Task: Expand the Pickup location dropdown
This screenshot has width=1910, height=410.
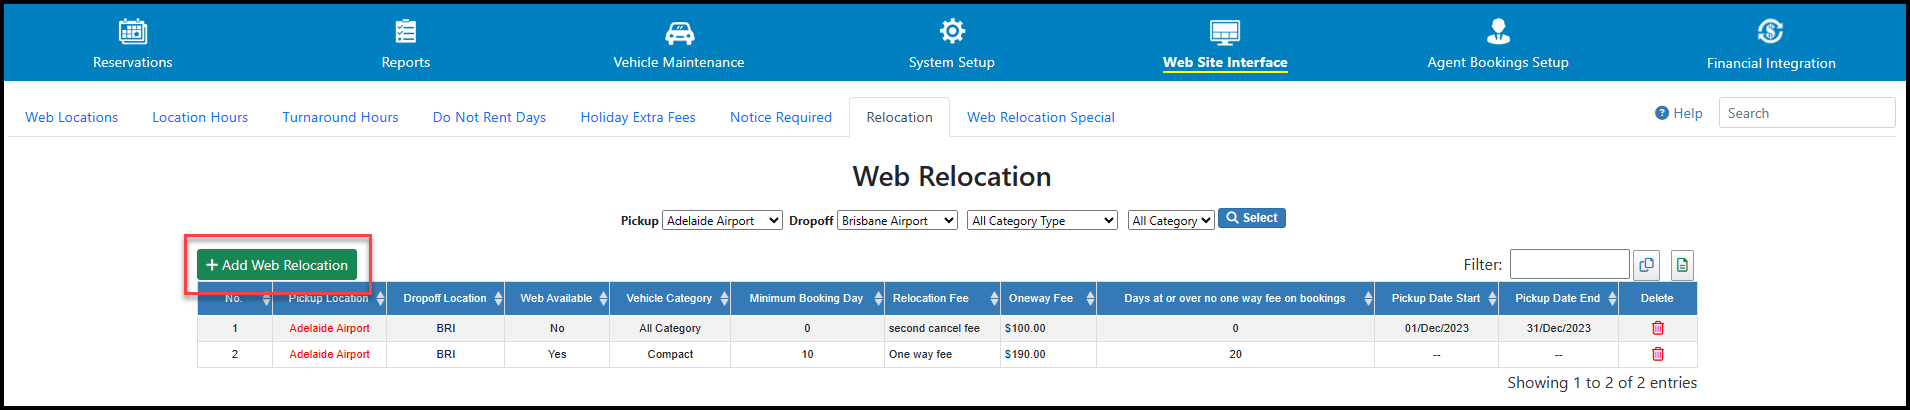Action: click(722, 221)
